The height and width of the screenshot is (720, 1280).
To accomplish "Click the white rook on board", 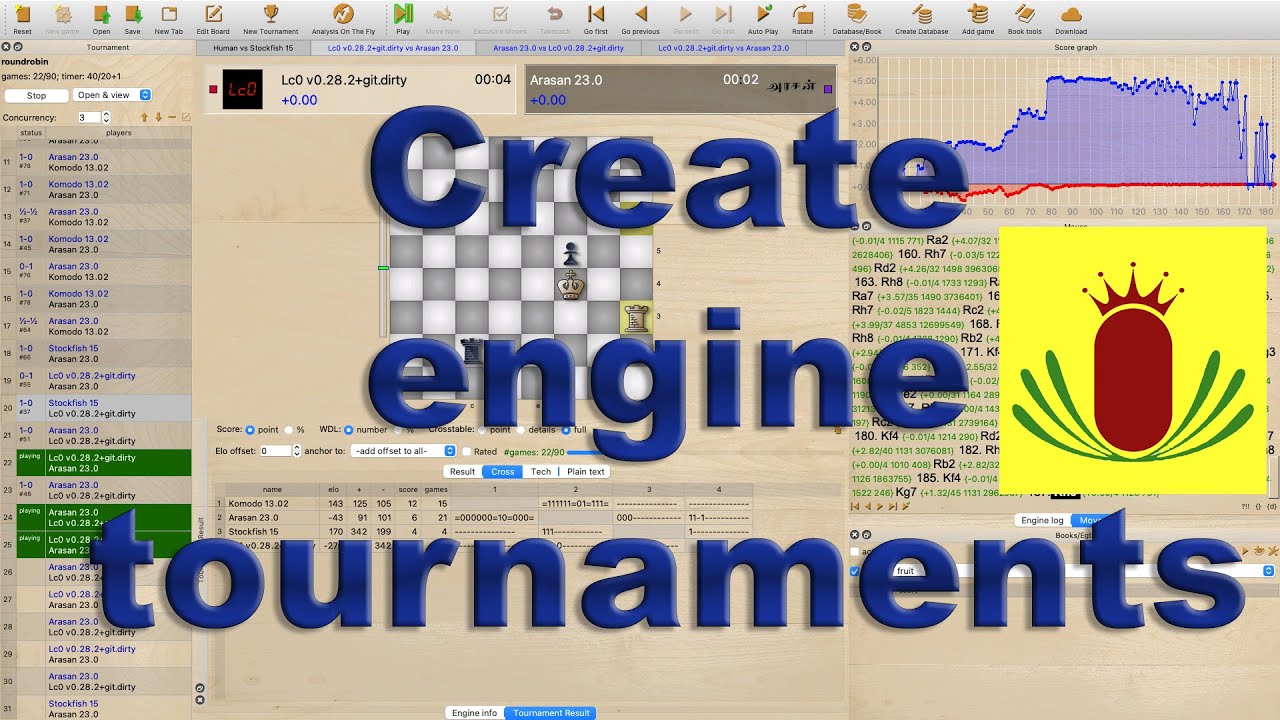I will [x=636, y=317].
